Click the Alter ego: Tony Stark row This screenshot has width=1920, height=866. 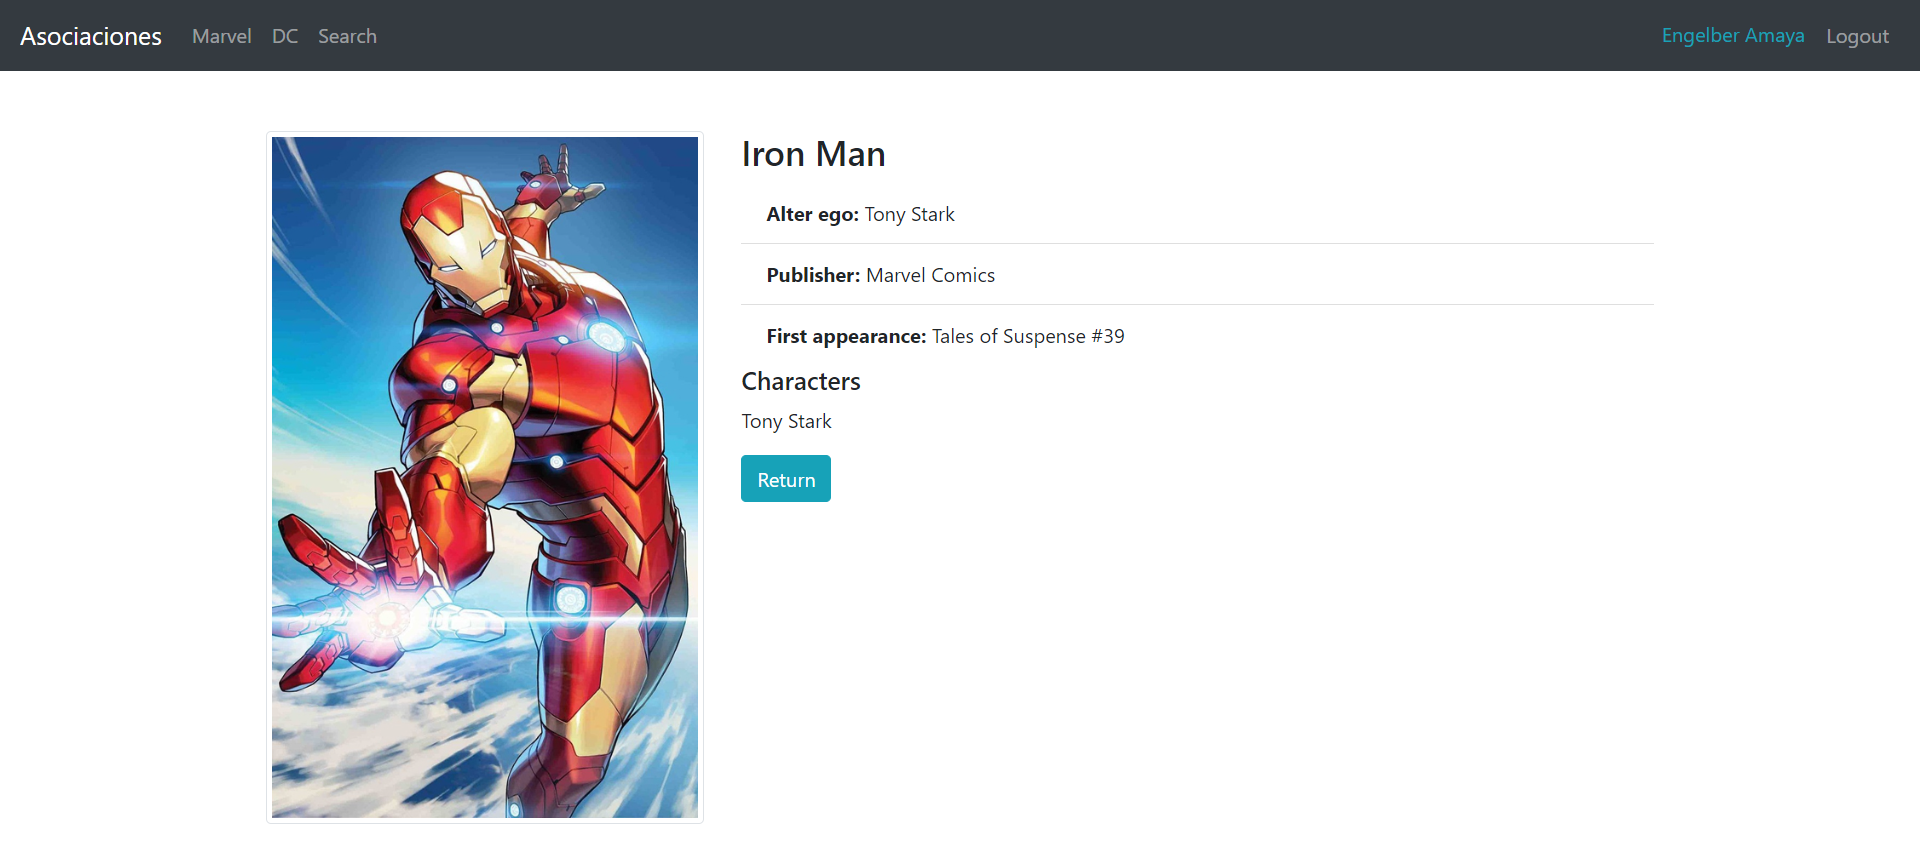[1197, 214]
